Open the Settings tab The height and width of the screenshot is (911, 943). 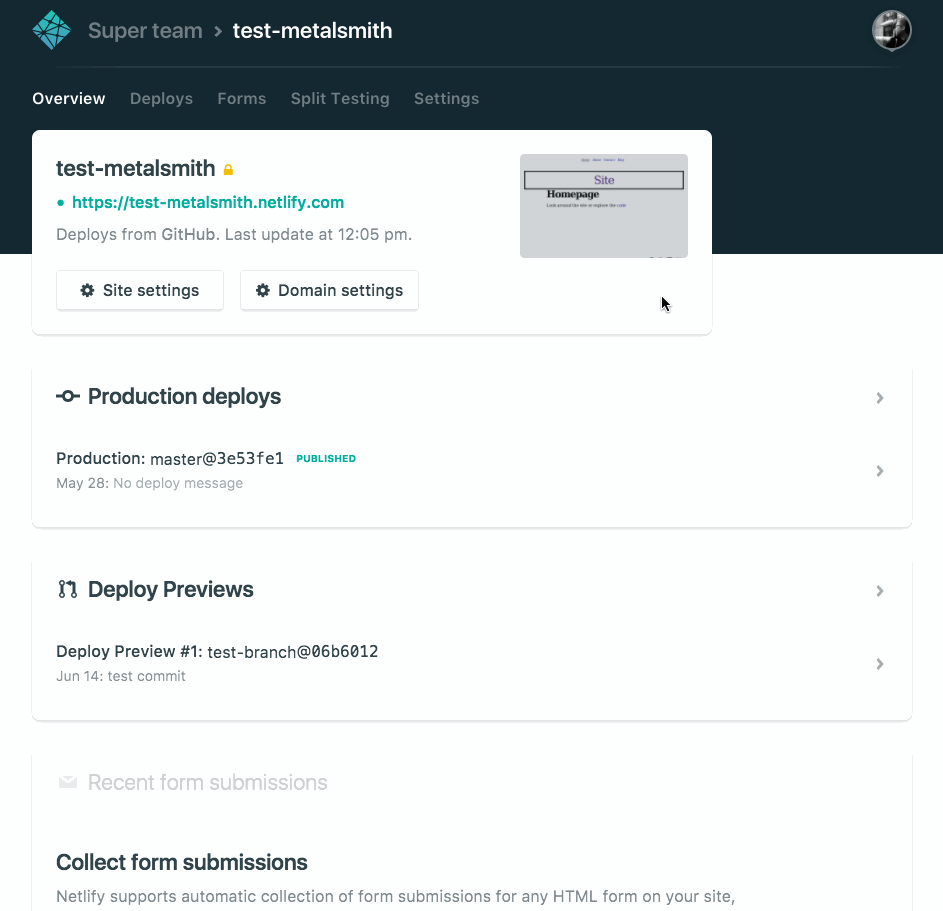click(x=446, y=98)
